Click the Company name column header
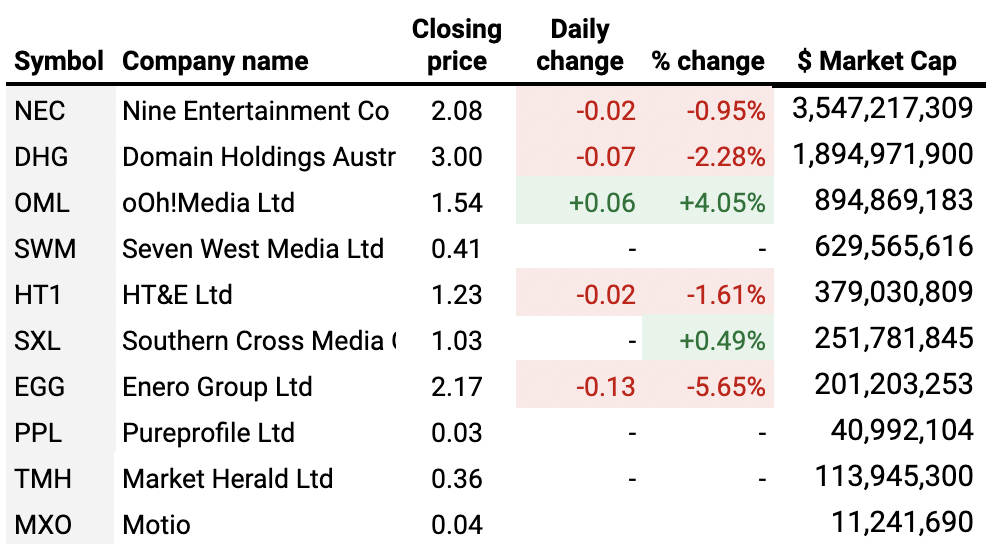The image size is (986, 544). coord(213,62)
